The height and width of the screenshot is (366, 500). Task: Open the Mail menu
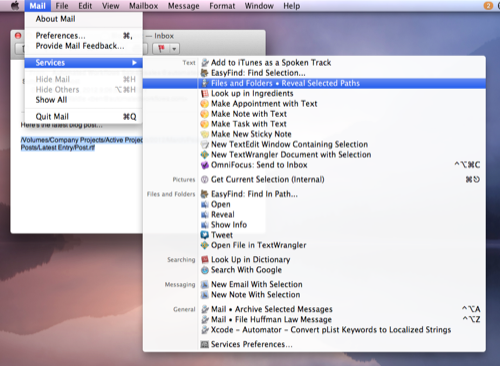[37, 6]
